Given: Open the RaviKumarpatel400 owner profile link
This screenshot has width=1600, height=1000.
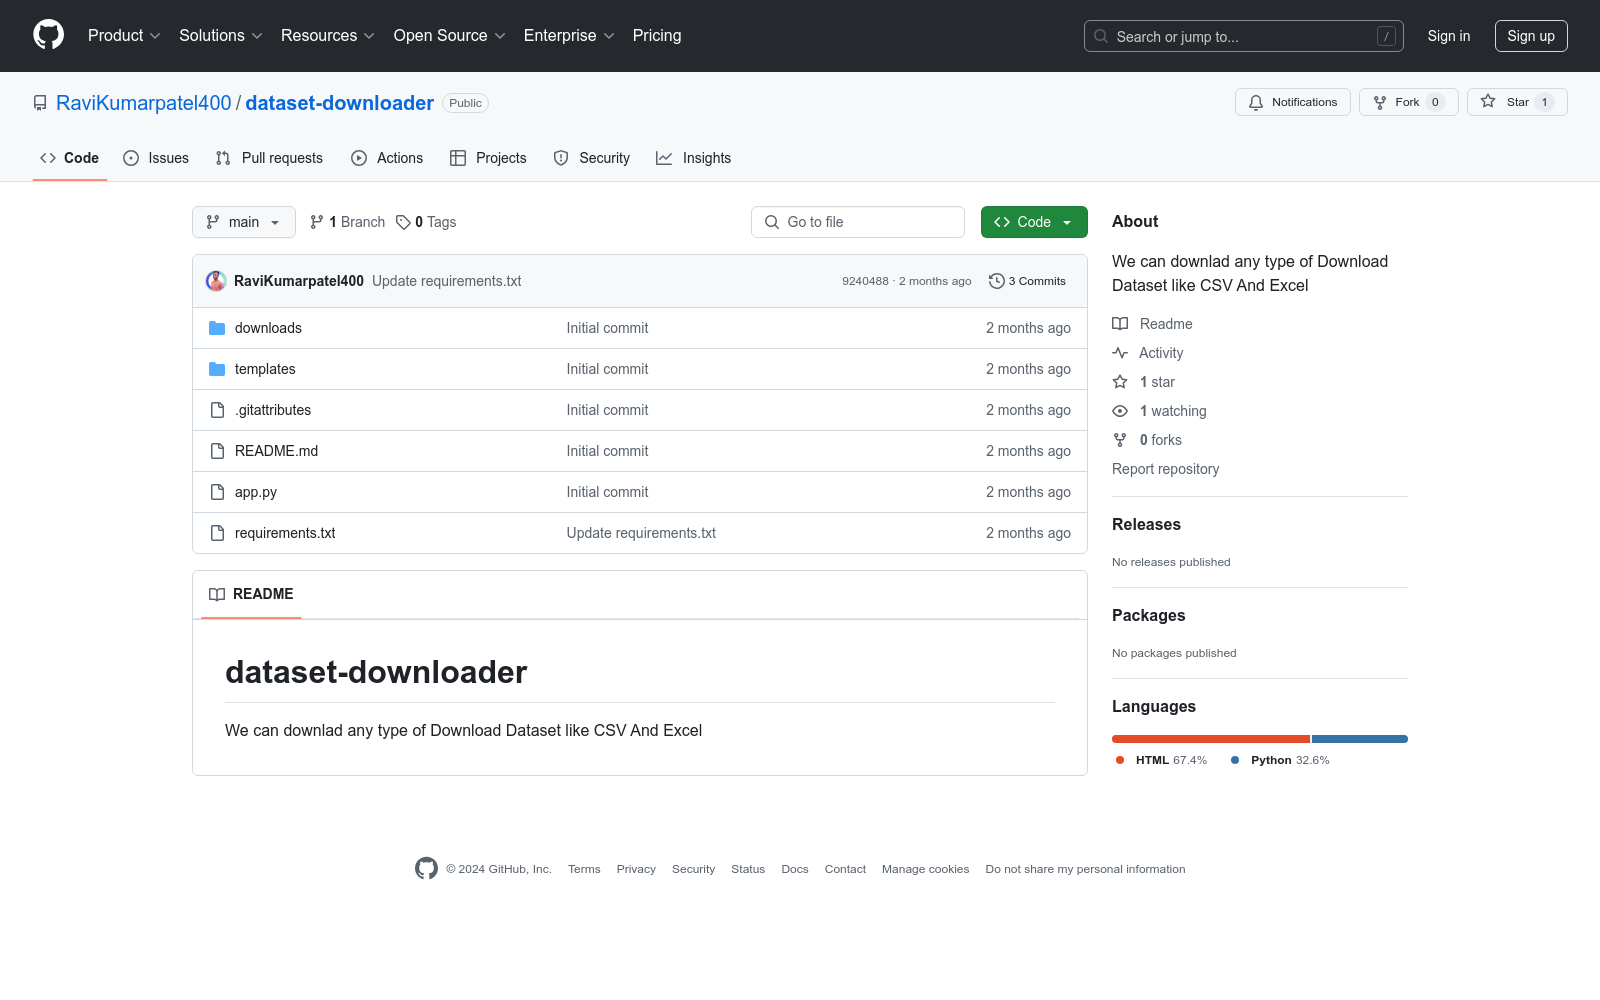Looking at the screenshot, I should point(144,103).
